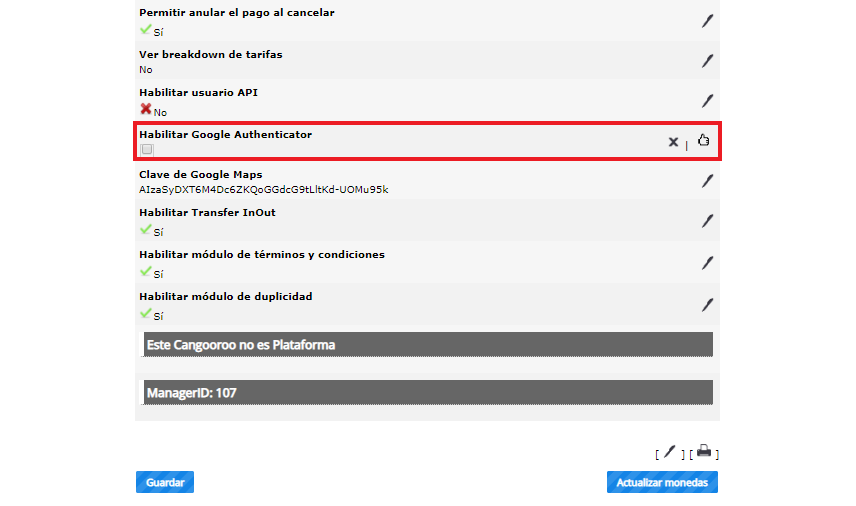Edit the Habilitar Transfer InOut setting
856x506 pixels.
[707, 221]
